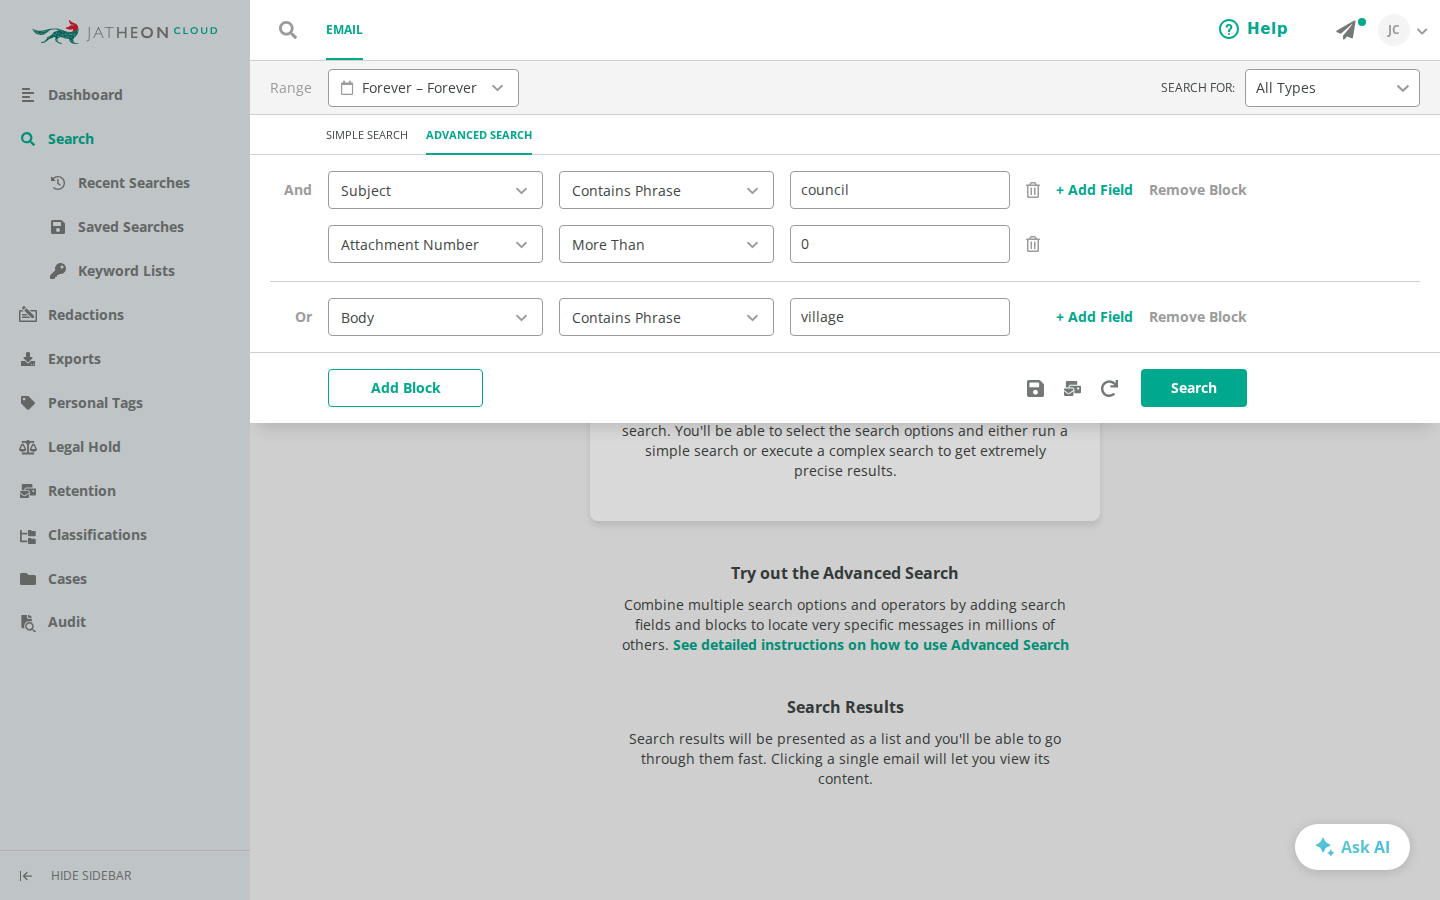This screenshot has height=900, width=1440.
Task: Open Contains Phrase dropdown in Body row
Action: click(x=666, y=317)
